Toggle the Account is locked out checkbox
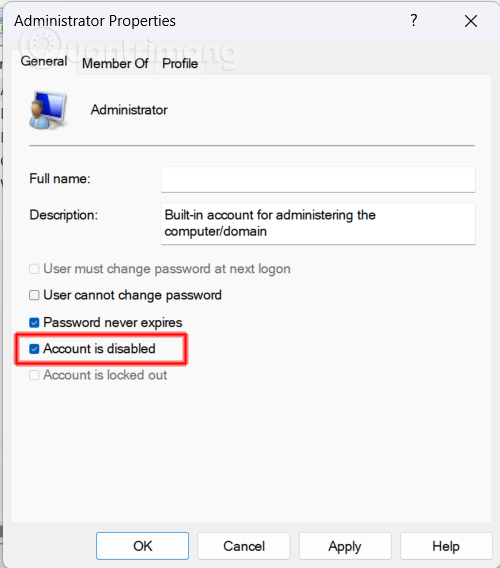 point(34,375)
